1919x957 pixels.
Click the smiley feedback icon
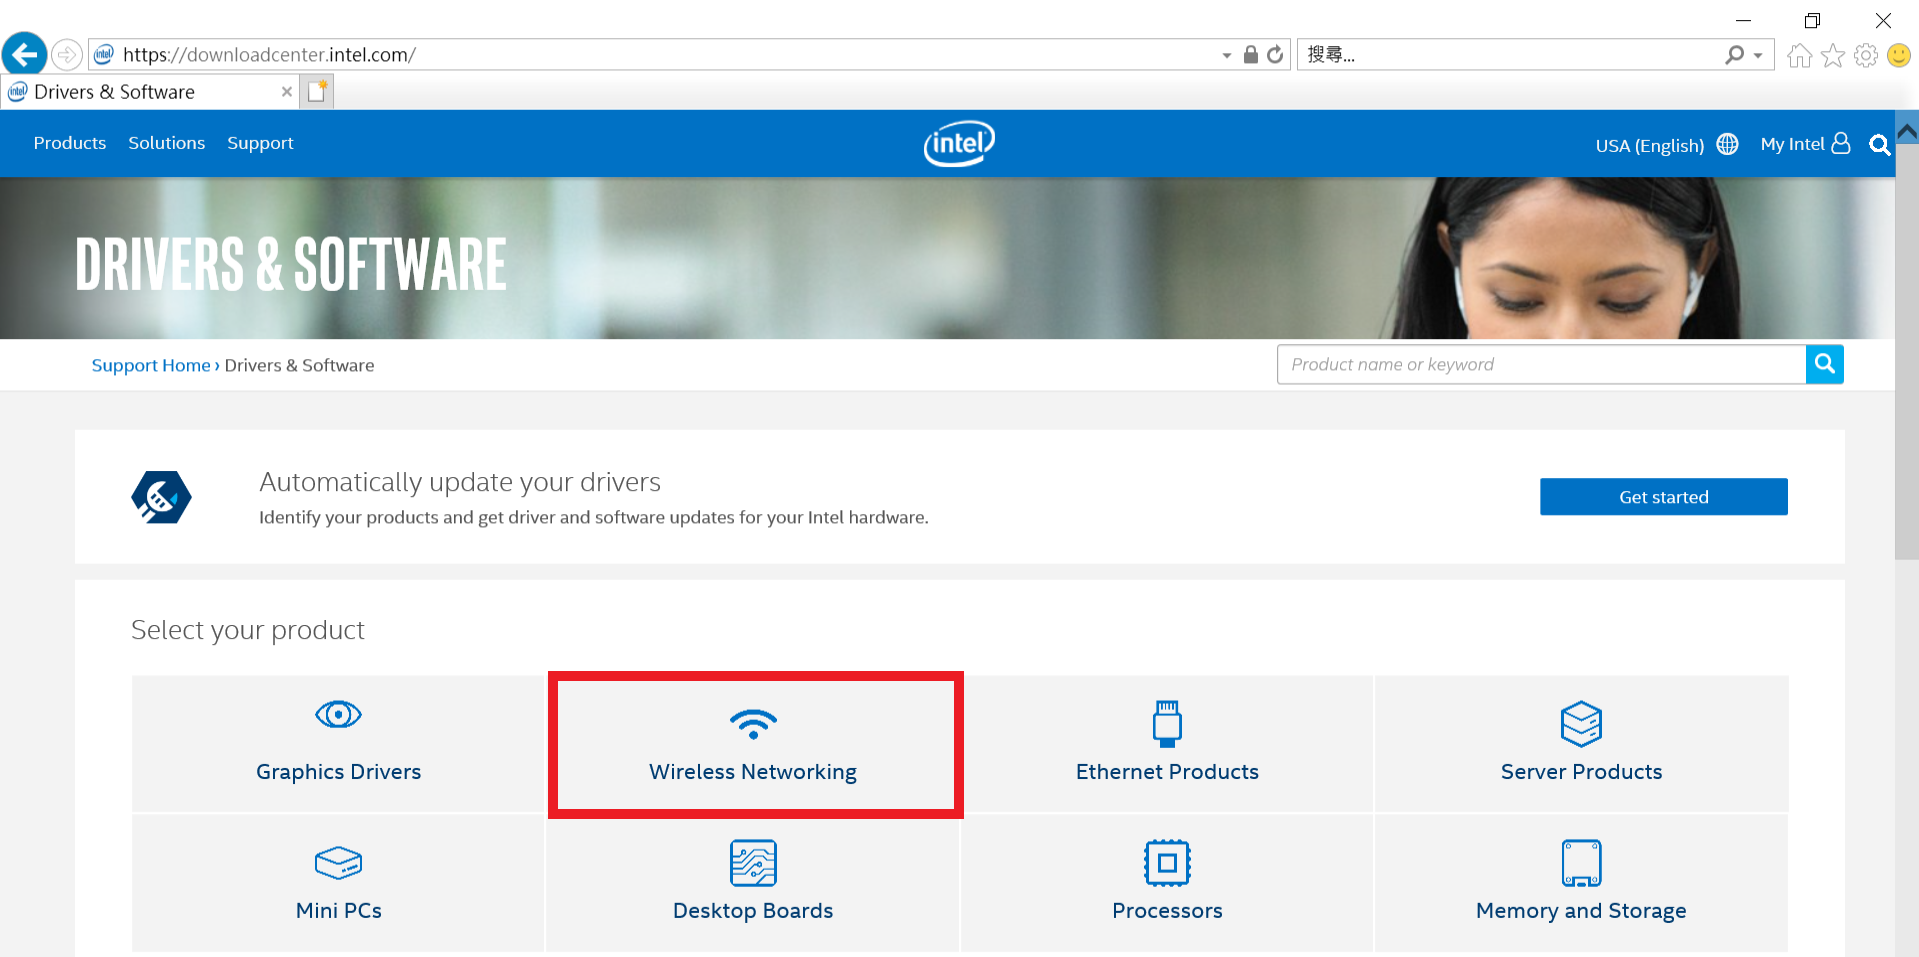(x=1899, y=55)
